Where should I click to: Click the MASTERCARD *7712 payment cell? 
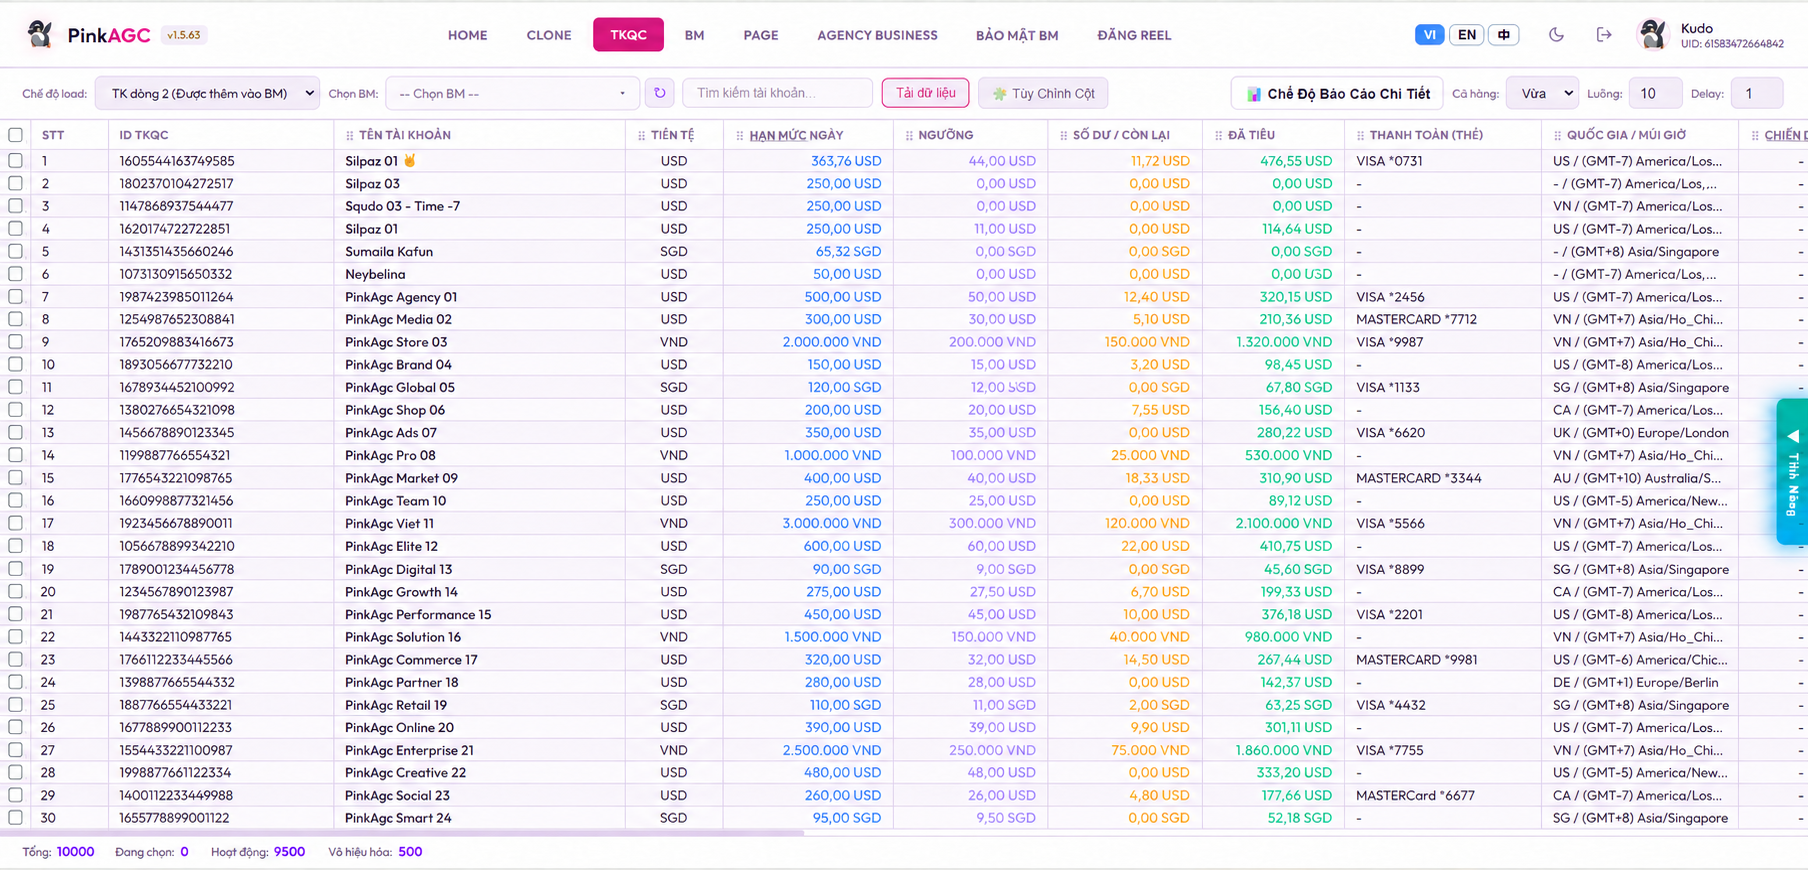pyautogui.click(x=1416, y=319)
